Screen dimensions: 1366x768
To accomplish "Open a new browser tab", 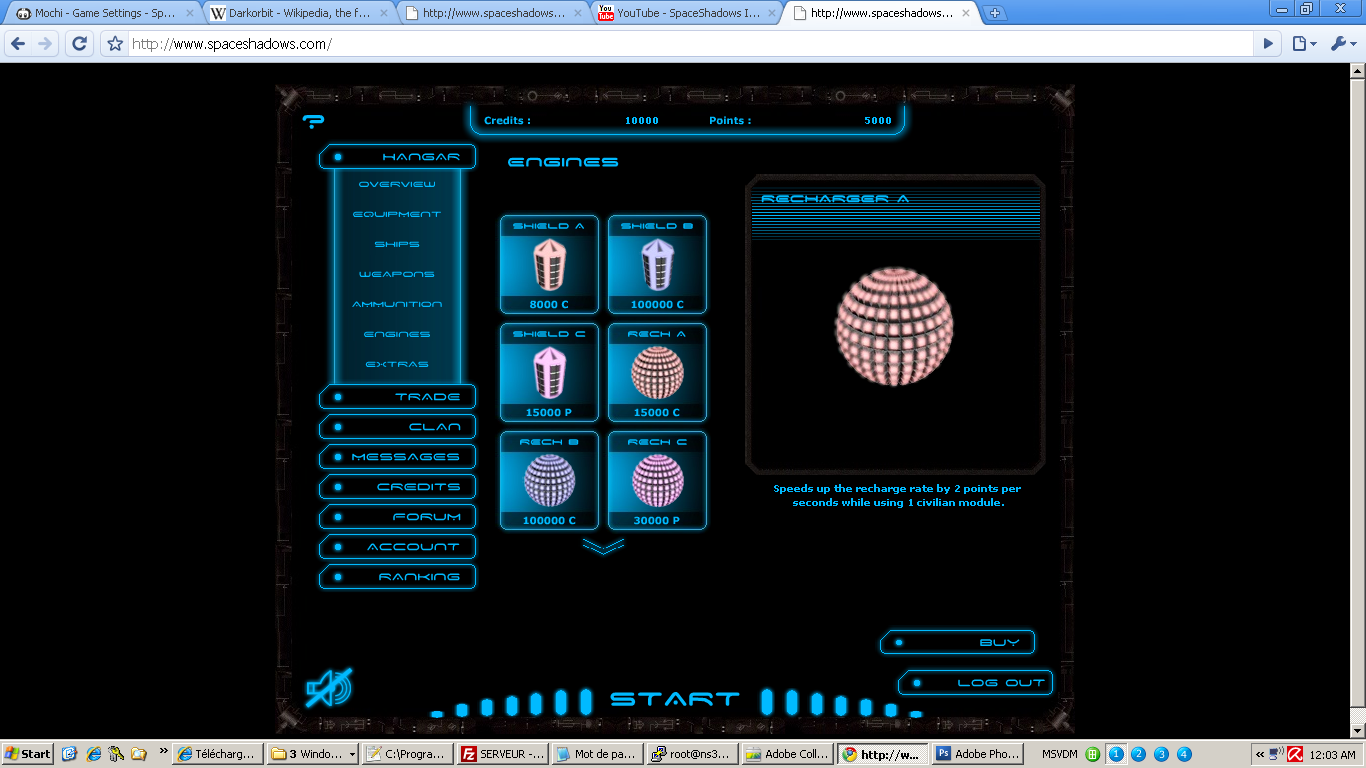I will click(994, 13).
